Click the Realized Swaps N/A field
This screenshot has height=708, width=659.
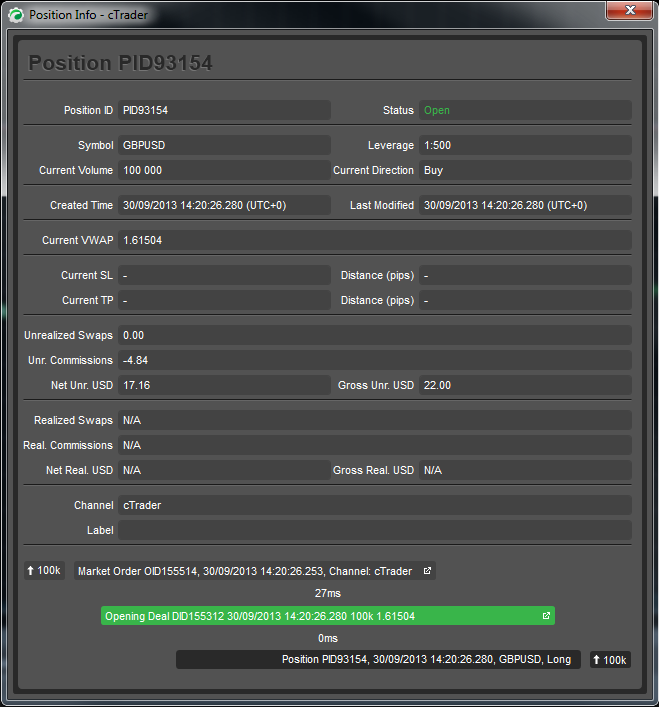(375, 420)
